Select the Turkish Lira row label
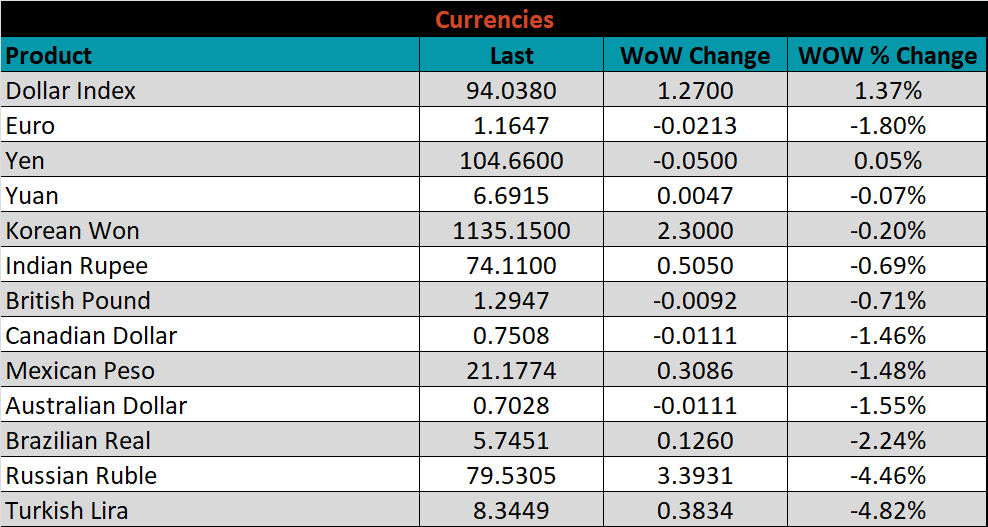988x527 pixels. point(67,511)
